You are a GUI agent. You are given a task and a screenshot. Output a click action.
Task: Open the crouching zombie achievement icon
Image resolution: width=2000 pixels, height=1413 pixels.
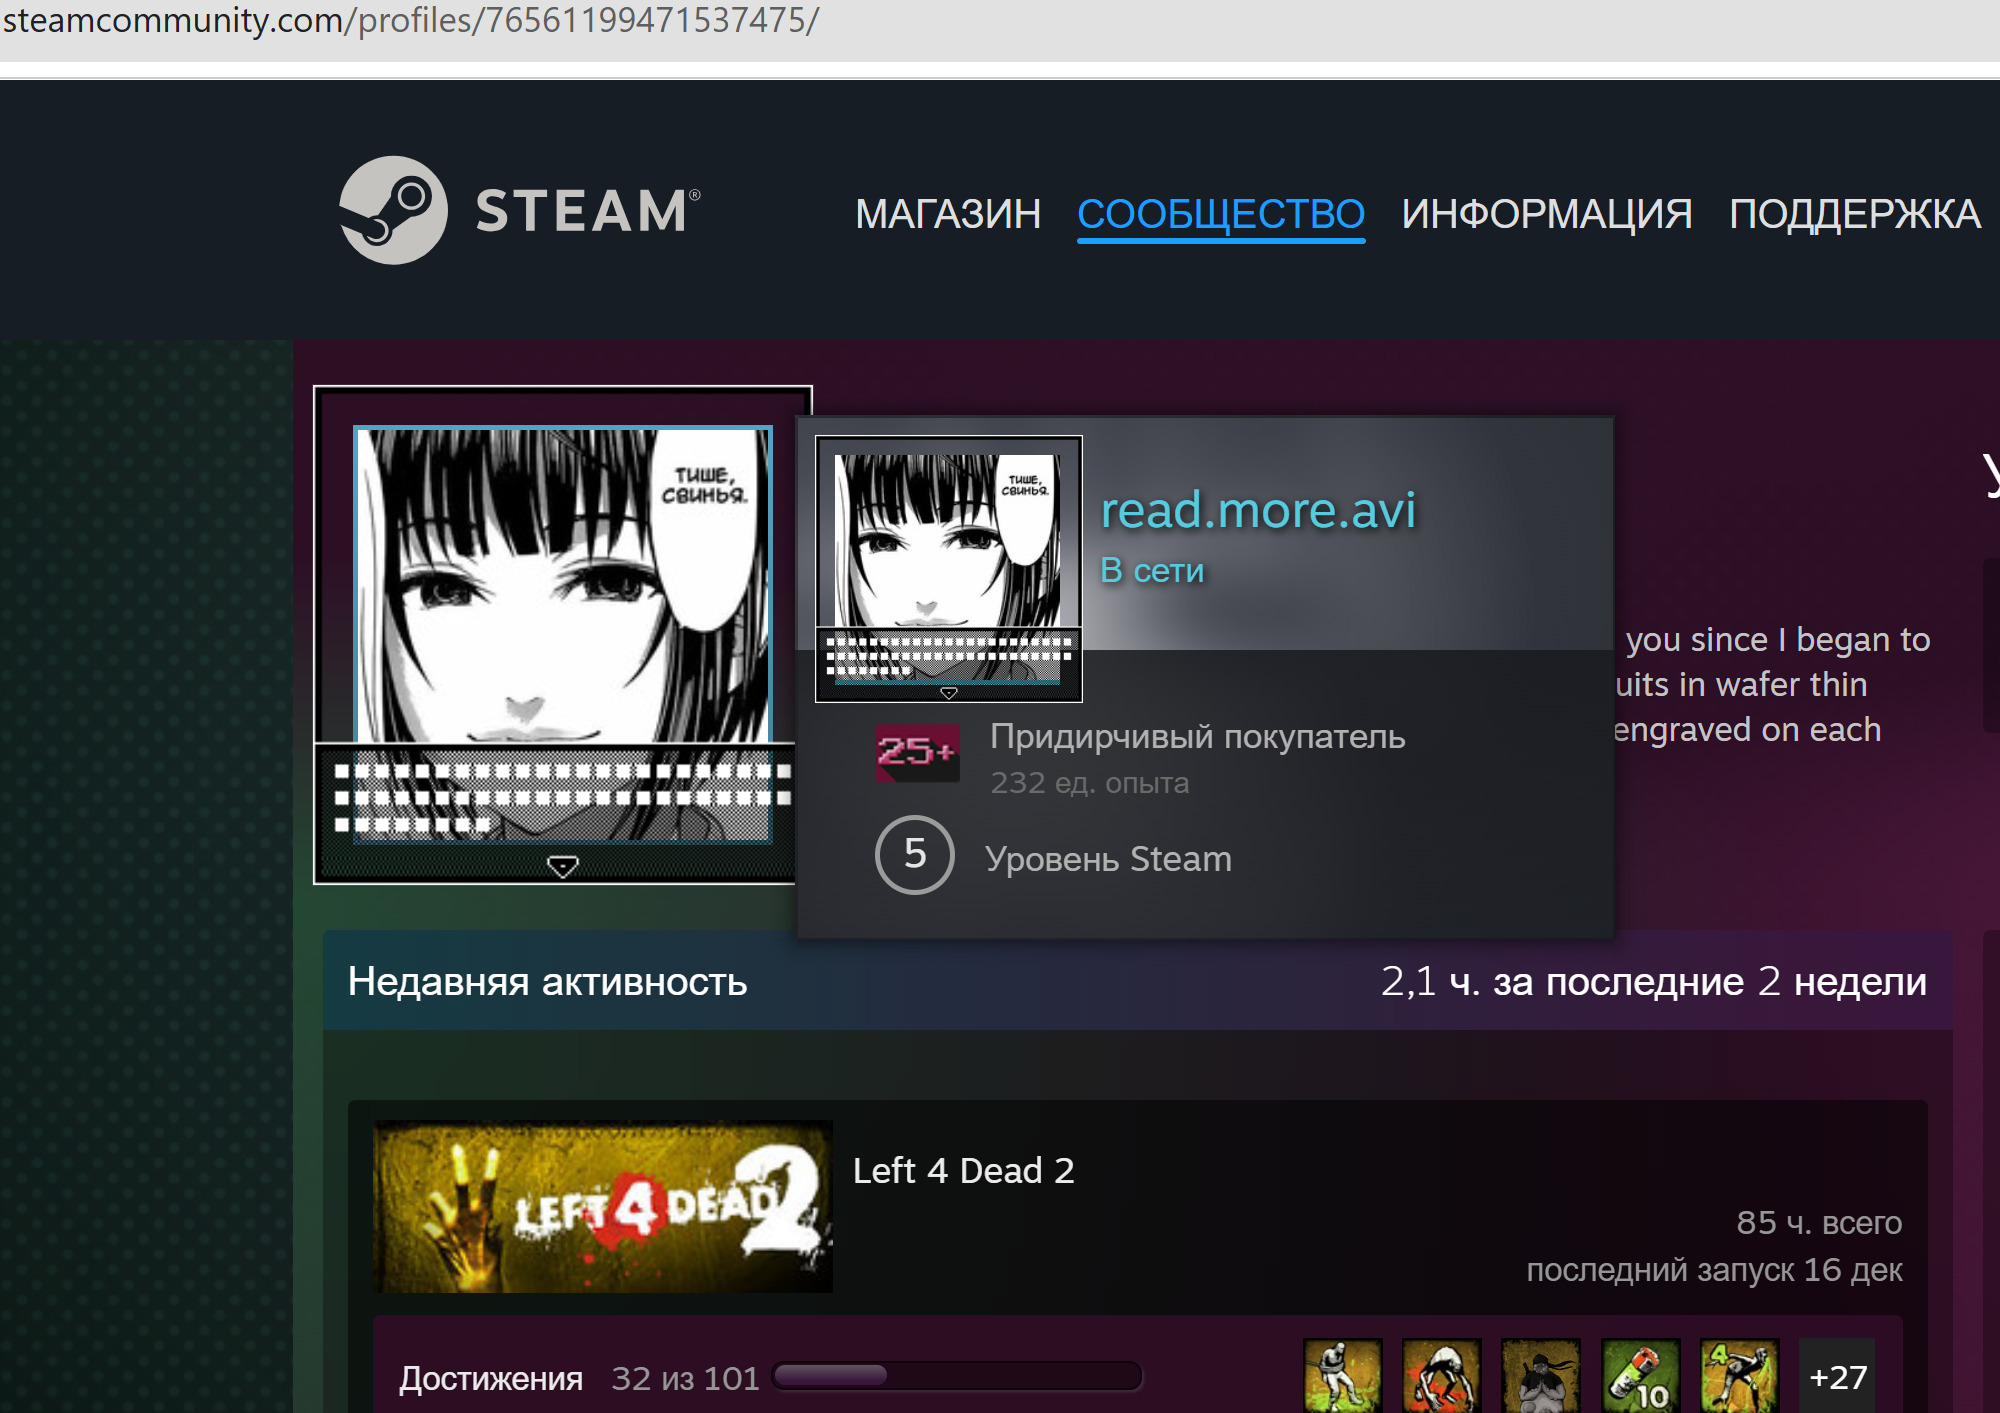(1441, 1376)
